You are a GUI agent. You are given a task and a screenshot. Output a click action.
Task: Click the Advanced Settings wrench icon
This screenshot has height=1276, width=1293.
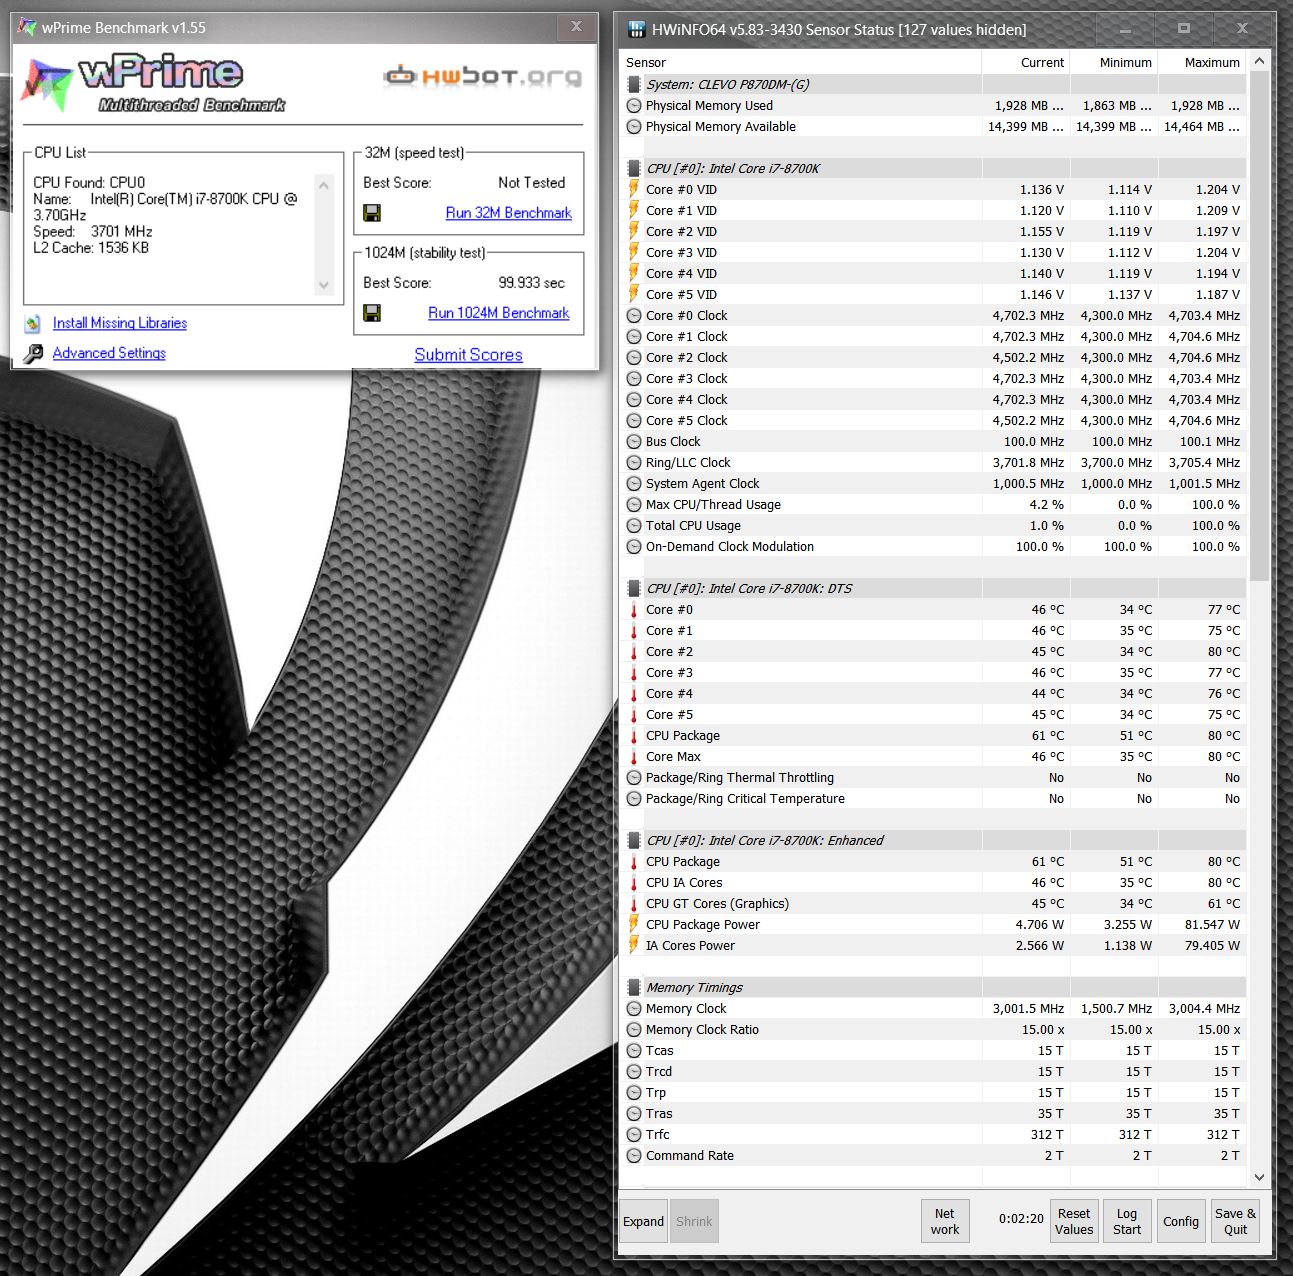[x=33, y=353]
